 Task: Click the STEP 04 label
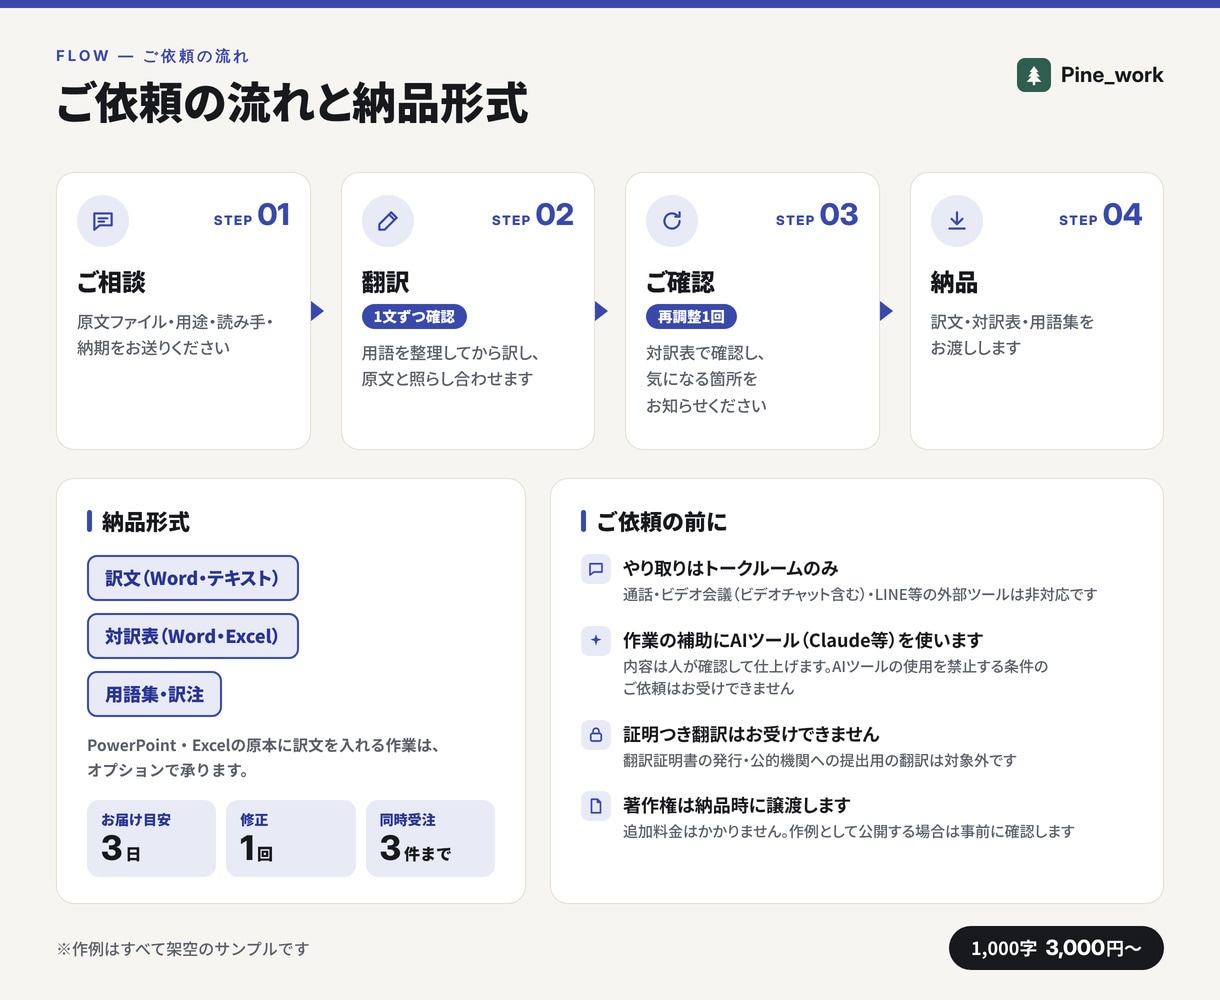[x=1101, y=216]
